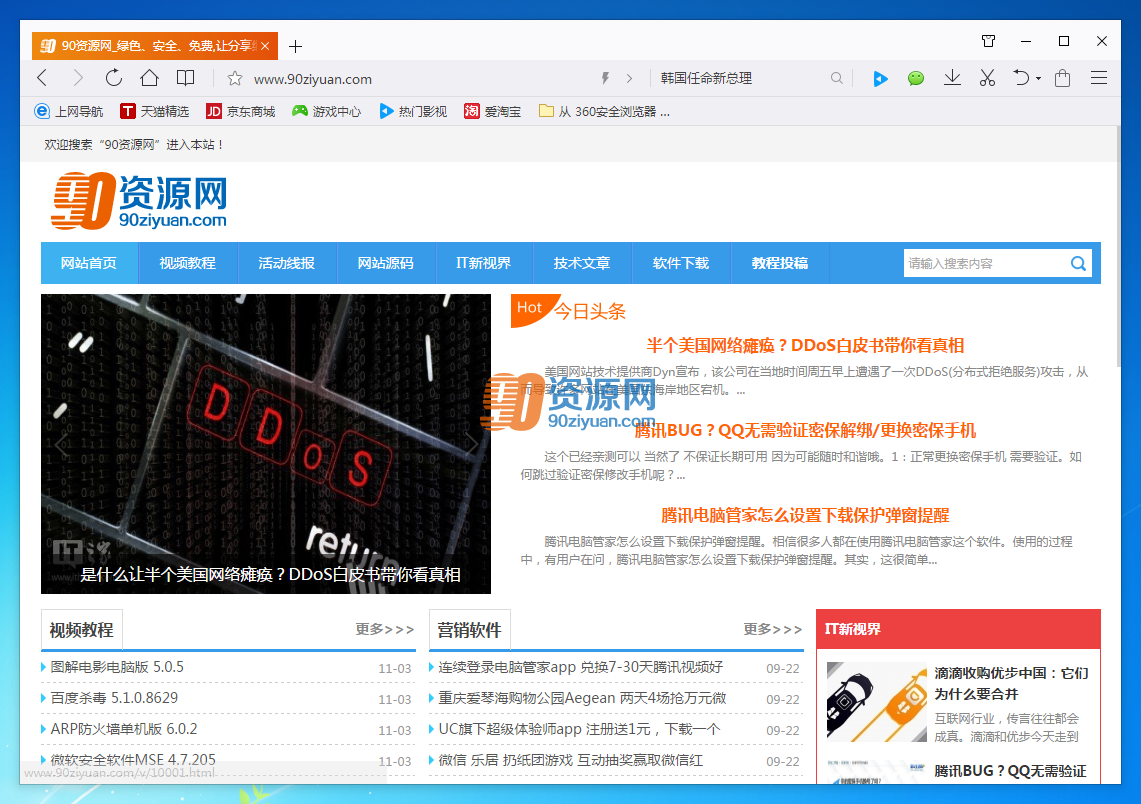Open the browser hamburger main menu
This screenshot has width=1141, height=804.
[1099, 78]
